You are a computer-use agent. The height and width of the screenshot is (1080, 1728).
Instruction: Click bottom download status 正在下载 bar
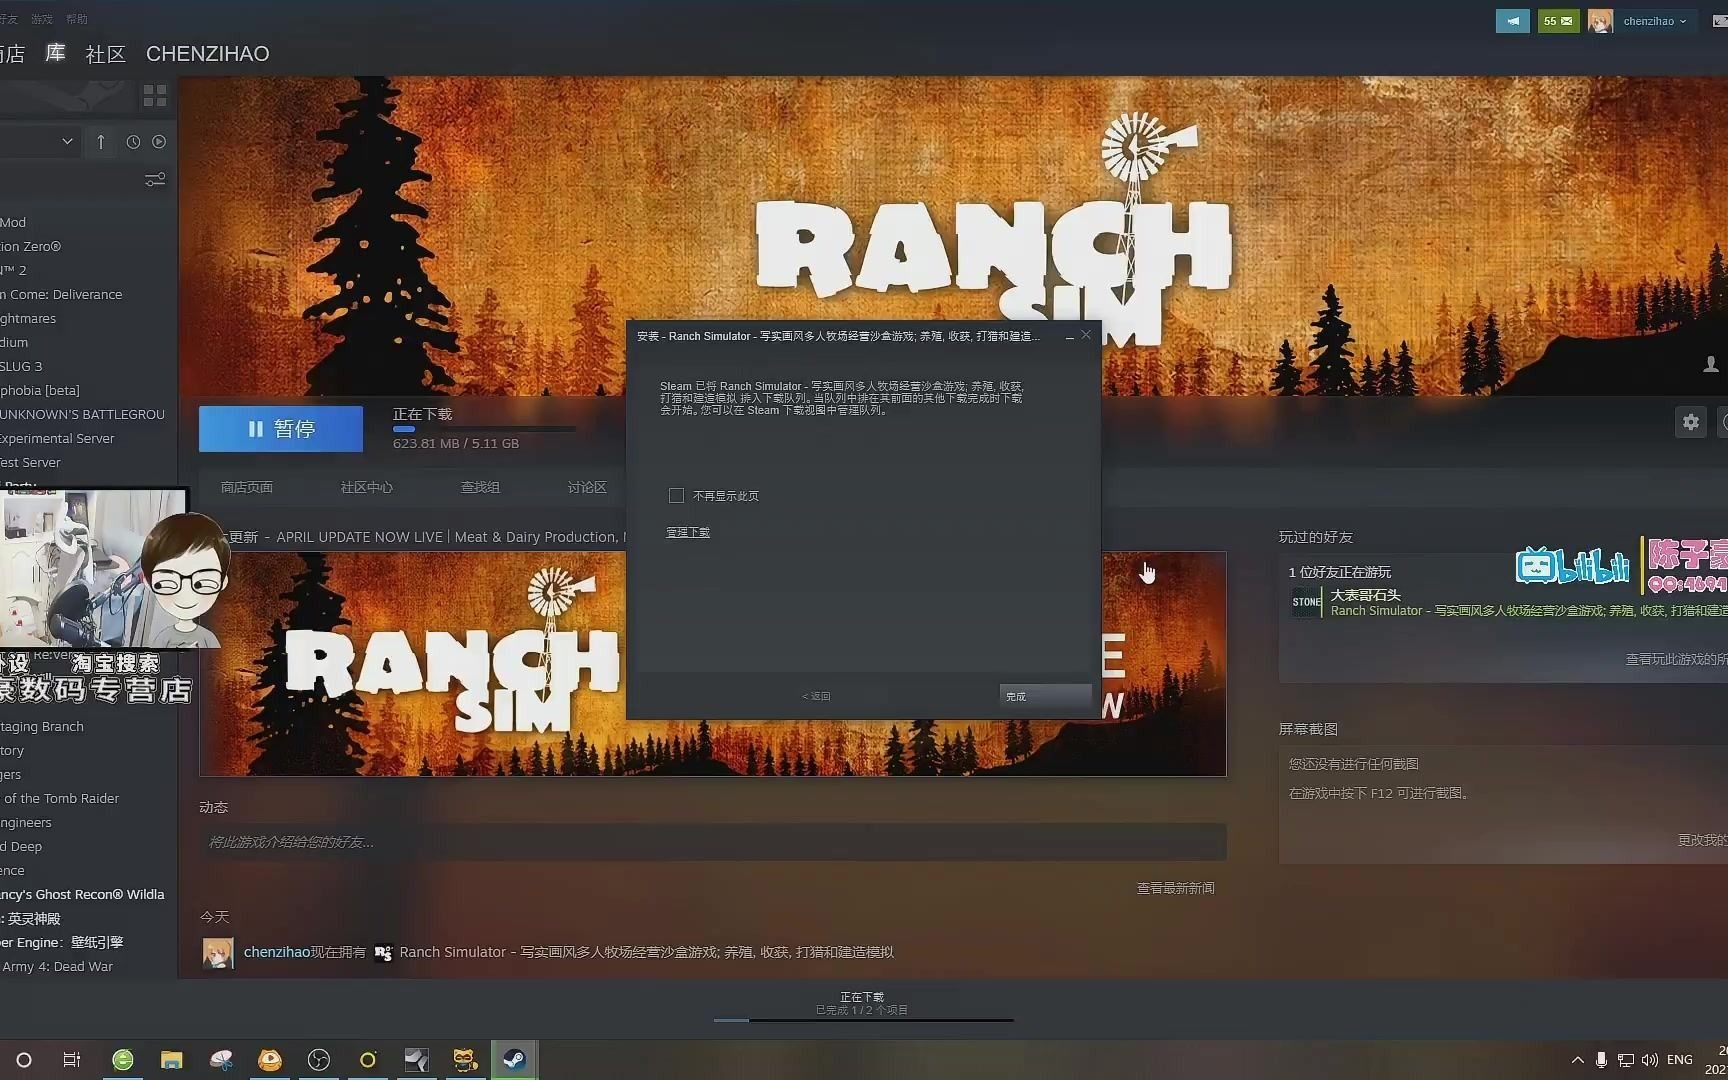pos(863,1008)
